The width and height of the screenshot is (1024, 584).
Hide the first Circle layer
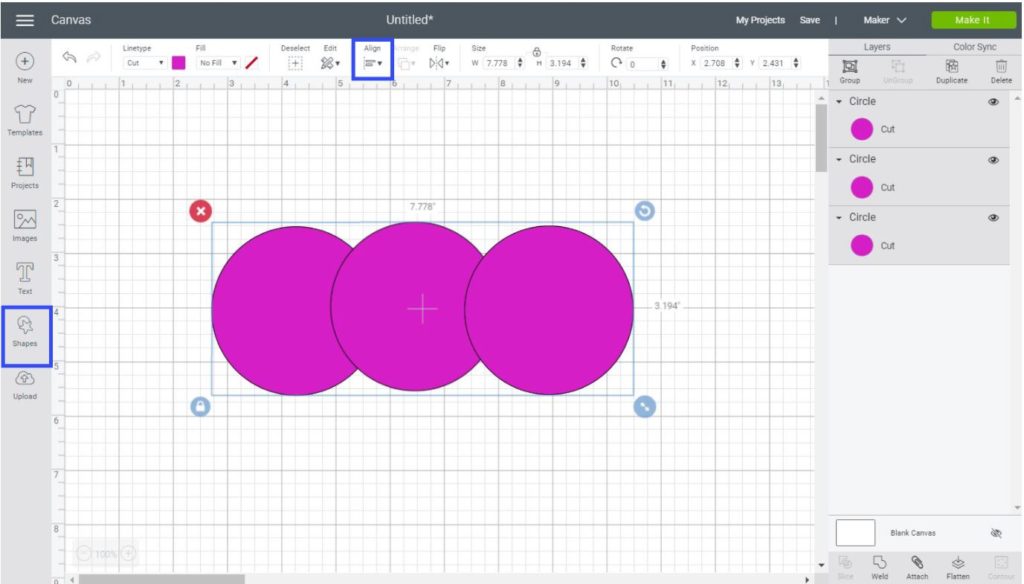coord(993,102)
